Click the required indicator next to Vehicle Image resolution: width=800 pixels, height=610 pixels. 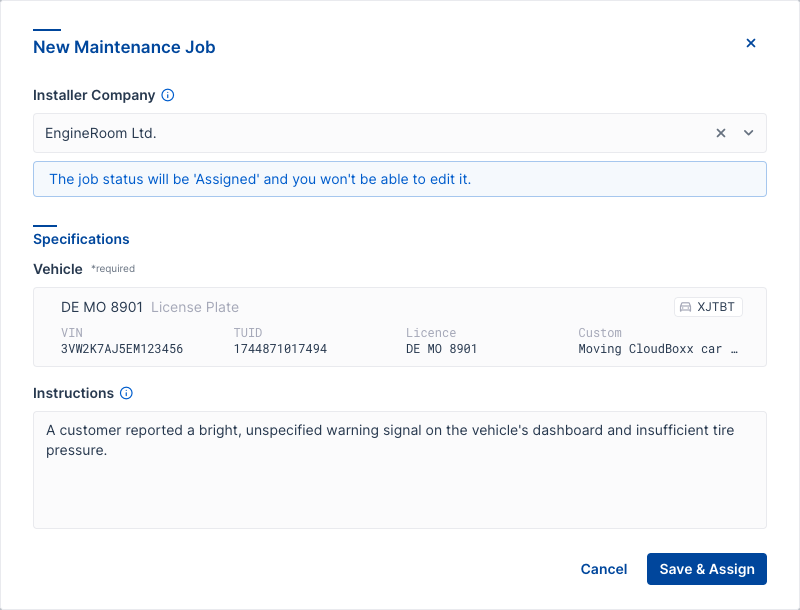112,268
